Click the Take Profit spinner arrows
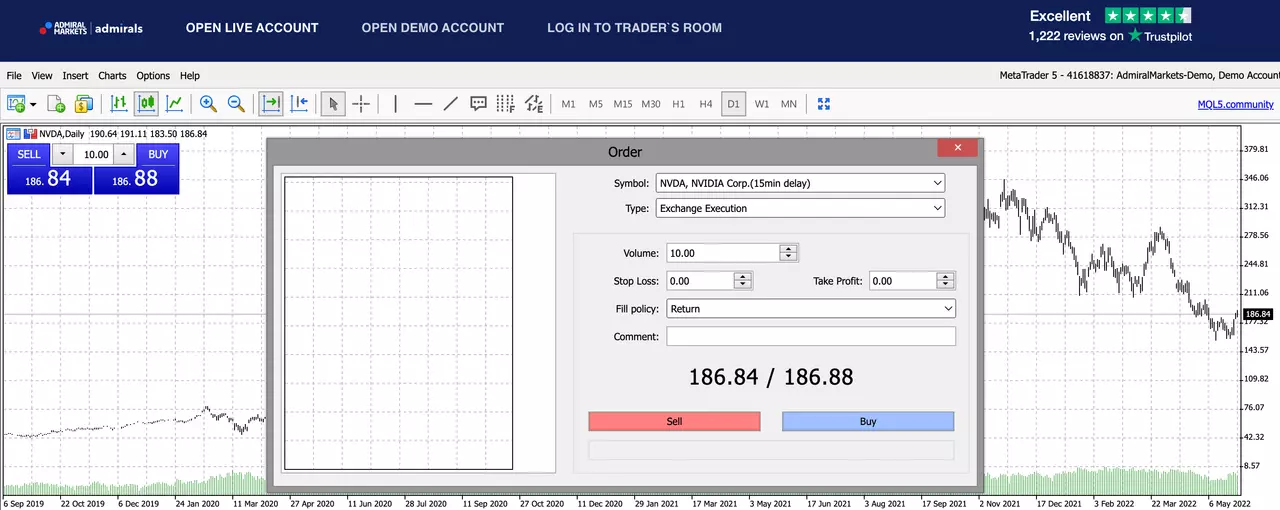 click(946, 281)
